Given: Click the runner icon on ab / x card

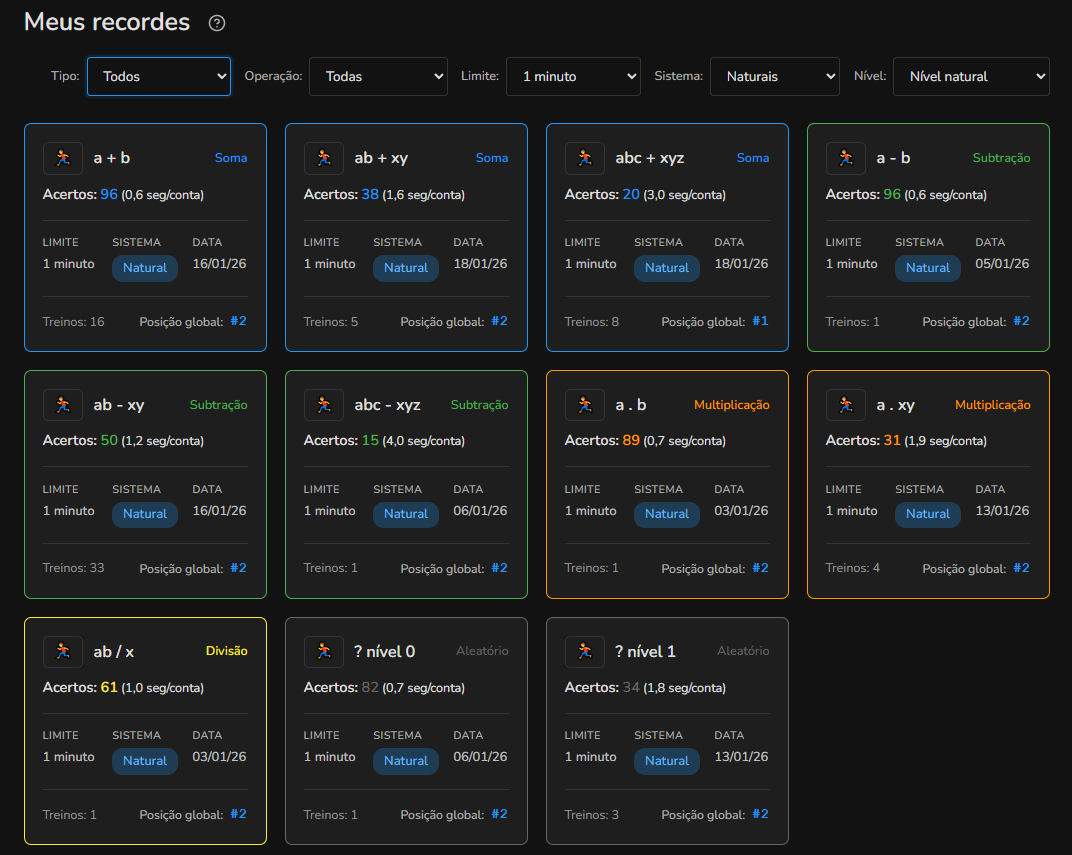Looking at the screenshot, I should (63, 652).
